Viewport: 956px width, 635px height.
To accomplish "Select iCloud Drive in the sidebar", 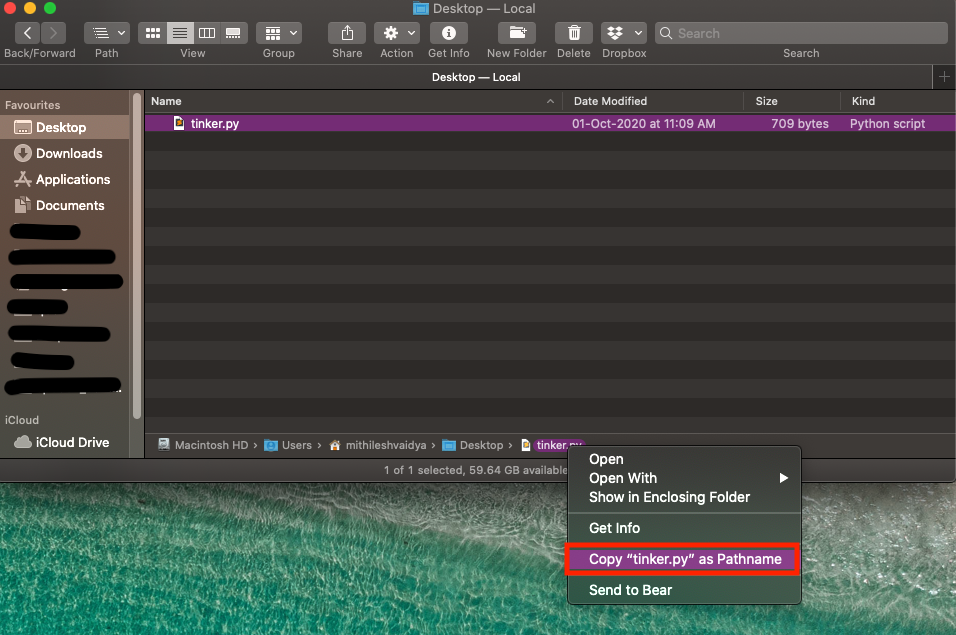I will 72,442.
